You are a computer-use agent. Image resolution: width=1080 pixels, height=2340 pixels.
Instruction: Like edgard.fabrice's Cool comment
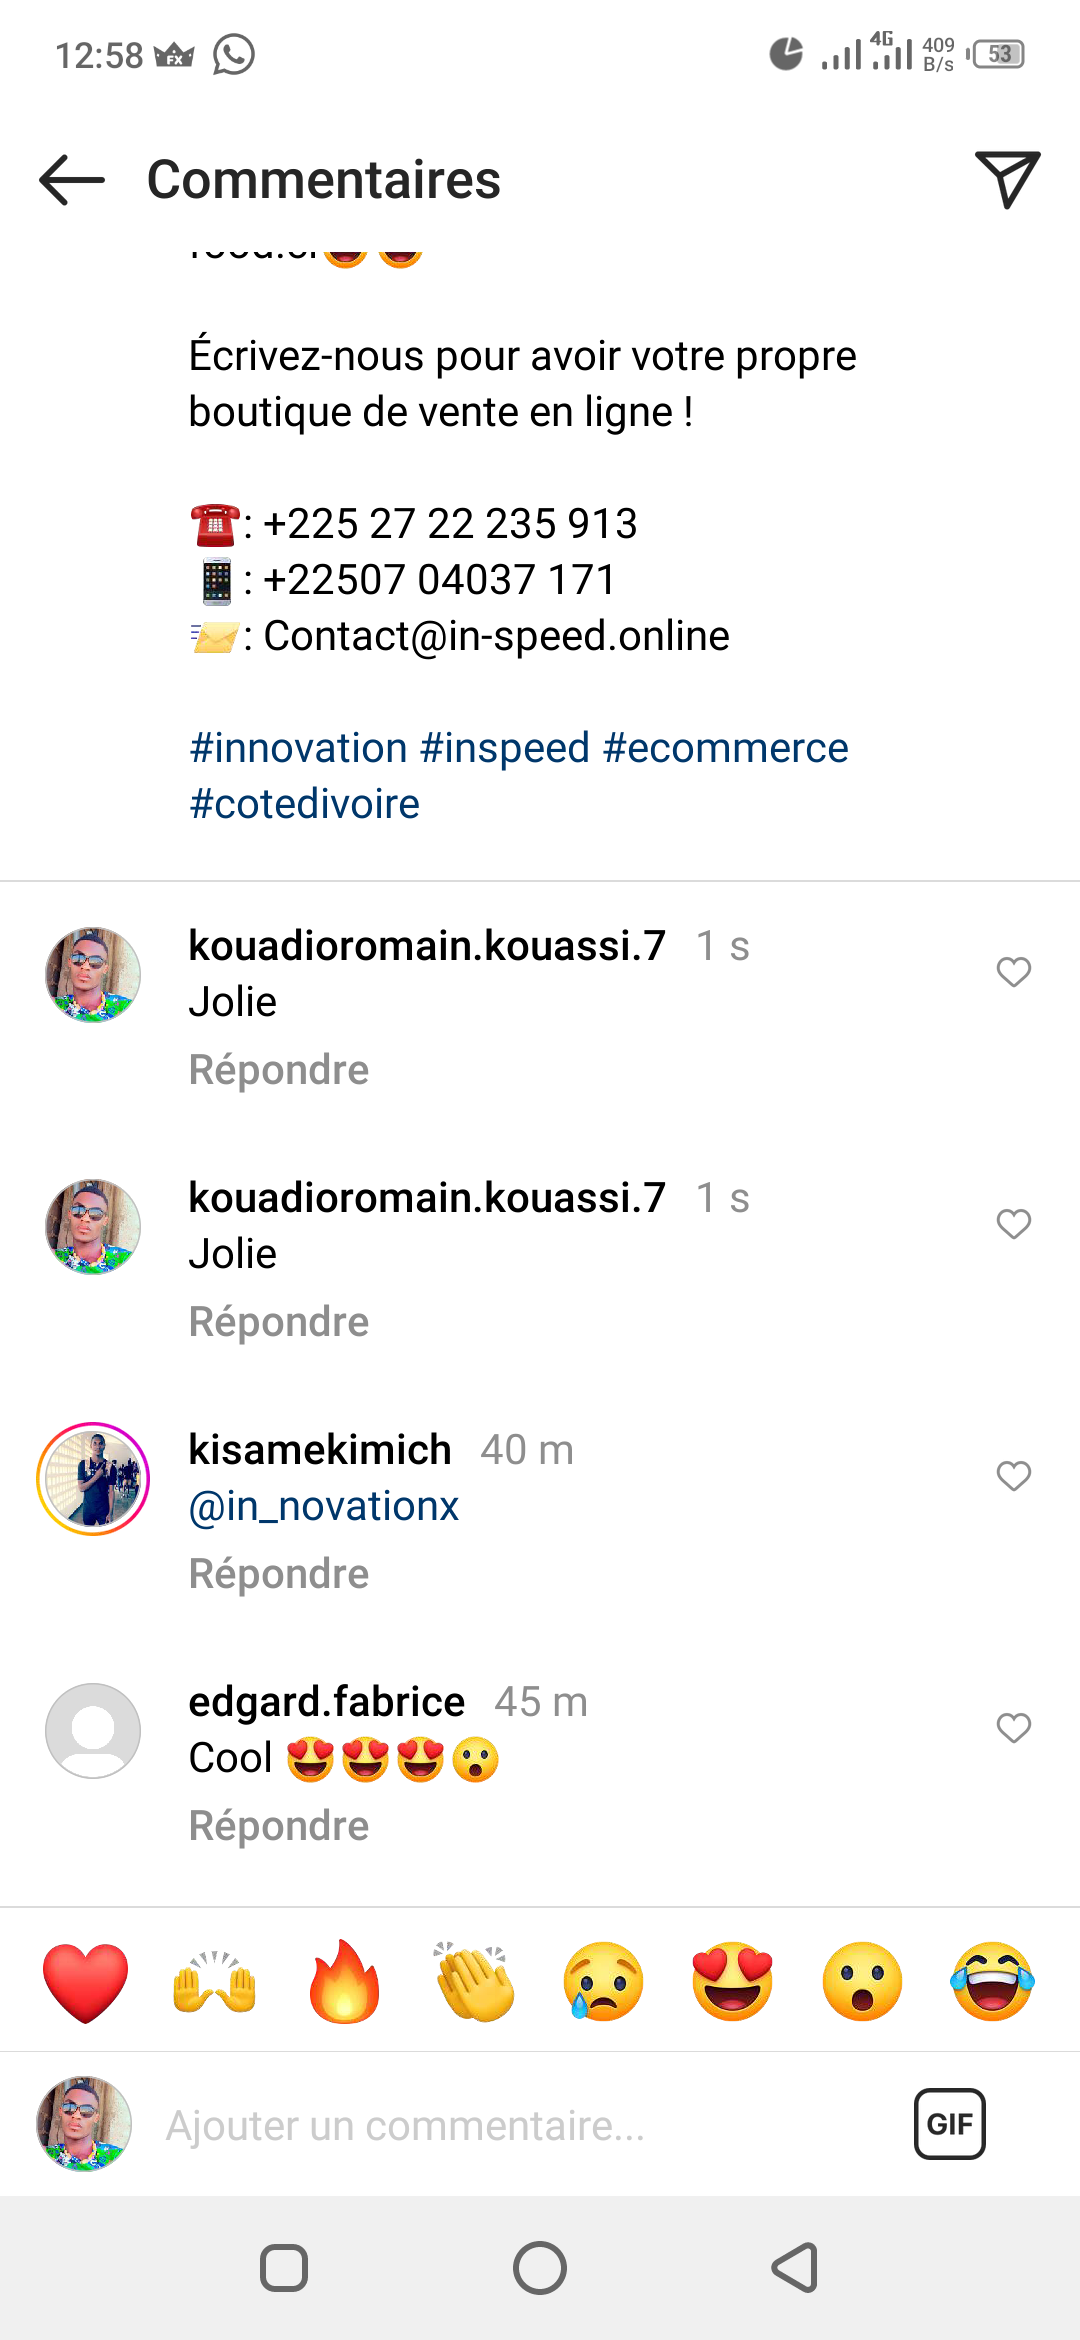click(x=1014, y=1727)
